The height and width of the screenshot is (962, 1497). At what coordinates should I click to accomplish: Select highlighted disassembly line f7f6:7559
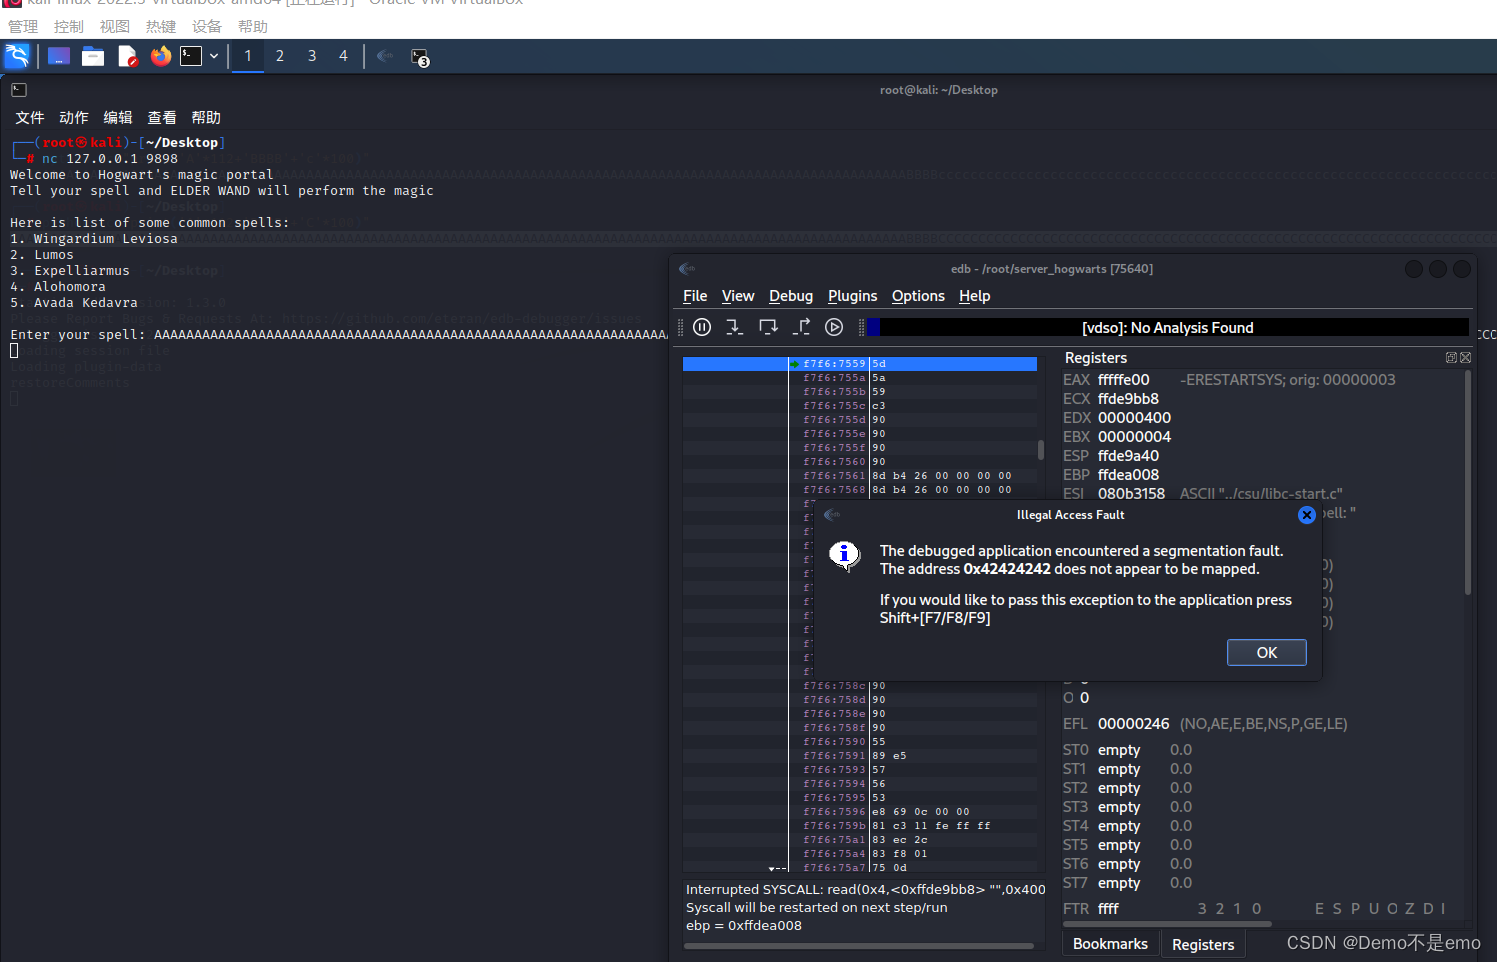tap(860, 364)
